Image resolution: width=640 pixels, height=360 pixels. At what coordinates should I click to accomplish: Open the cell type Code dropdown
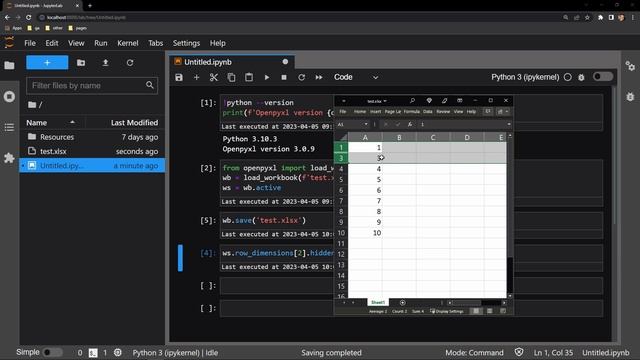[356, 77]
